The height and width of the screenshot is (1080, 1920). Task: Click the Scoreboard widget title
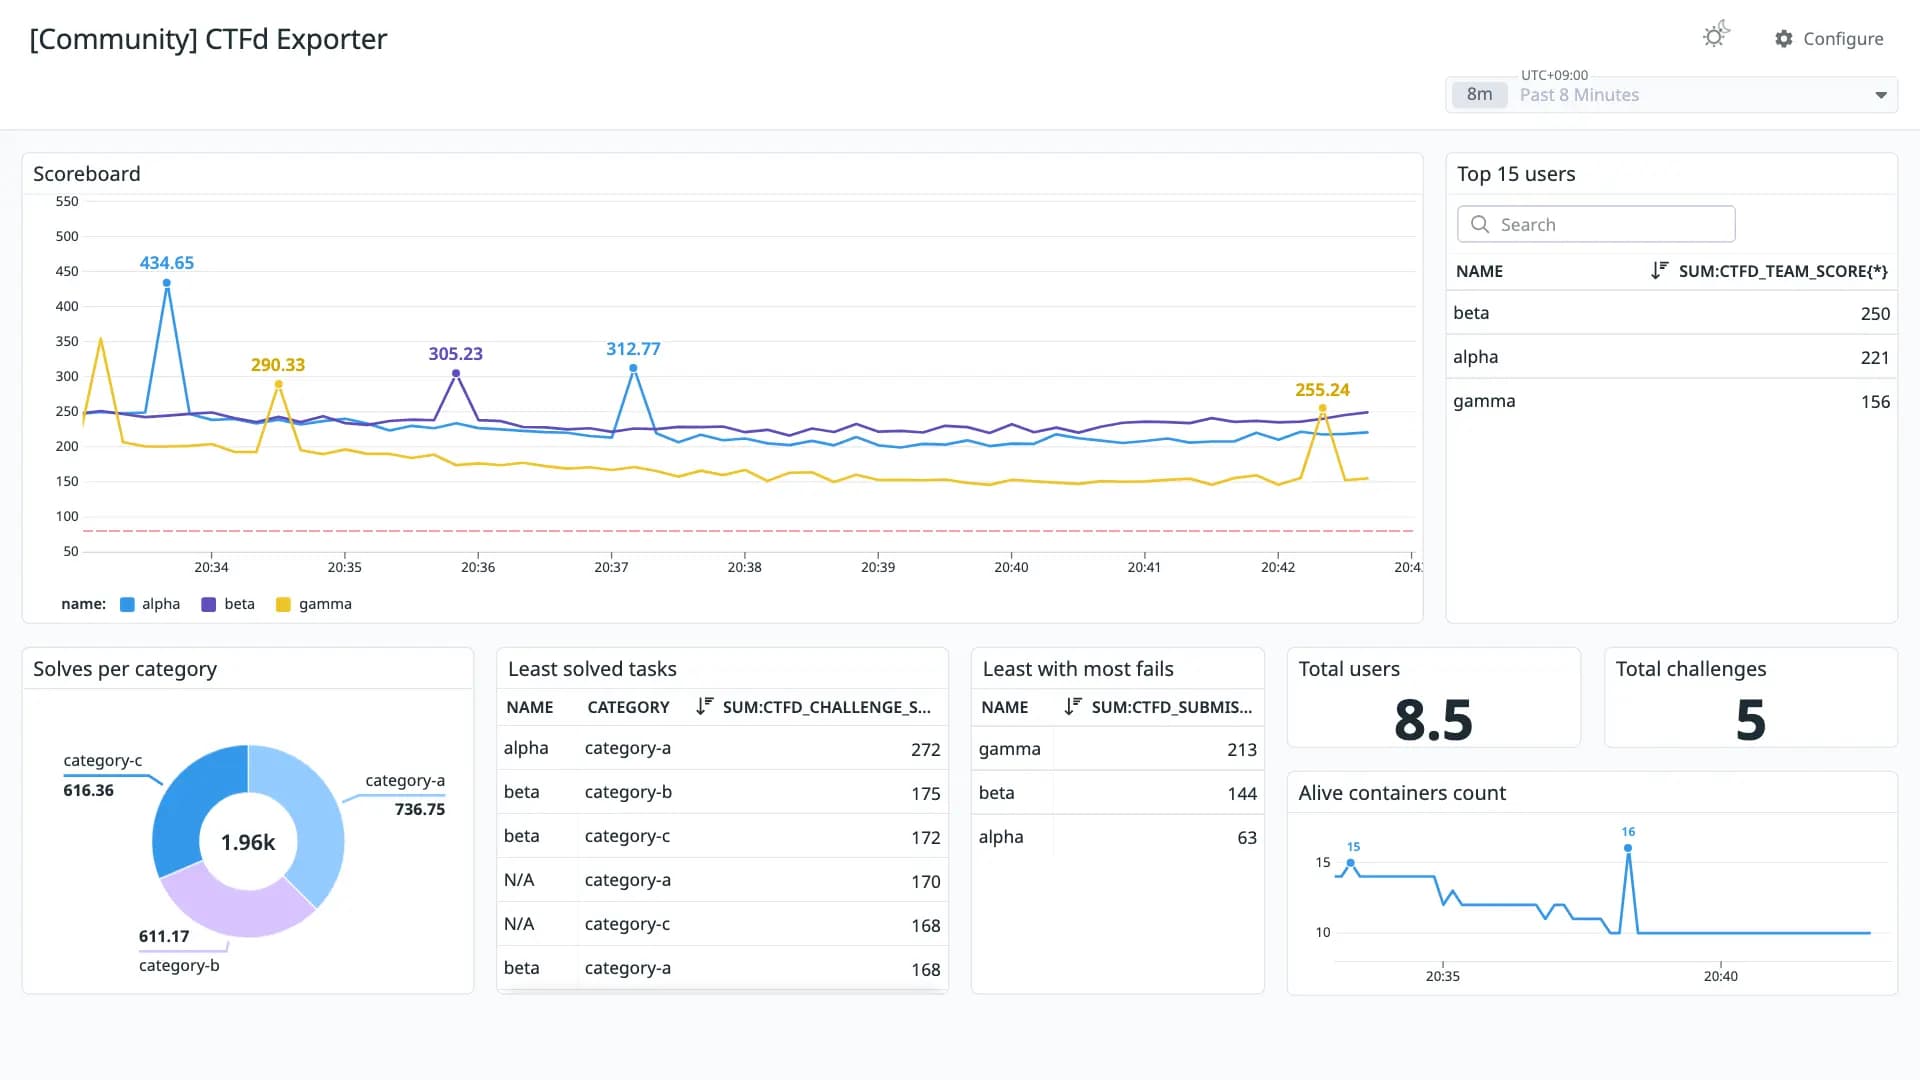[x=87, y=174]
